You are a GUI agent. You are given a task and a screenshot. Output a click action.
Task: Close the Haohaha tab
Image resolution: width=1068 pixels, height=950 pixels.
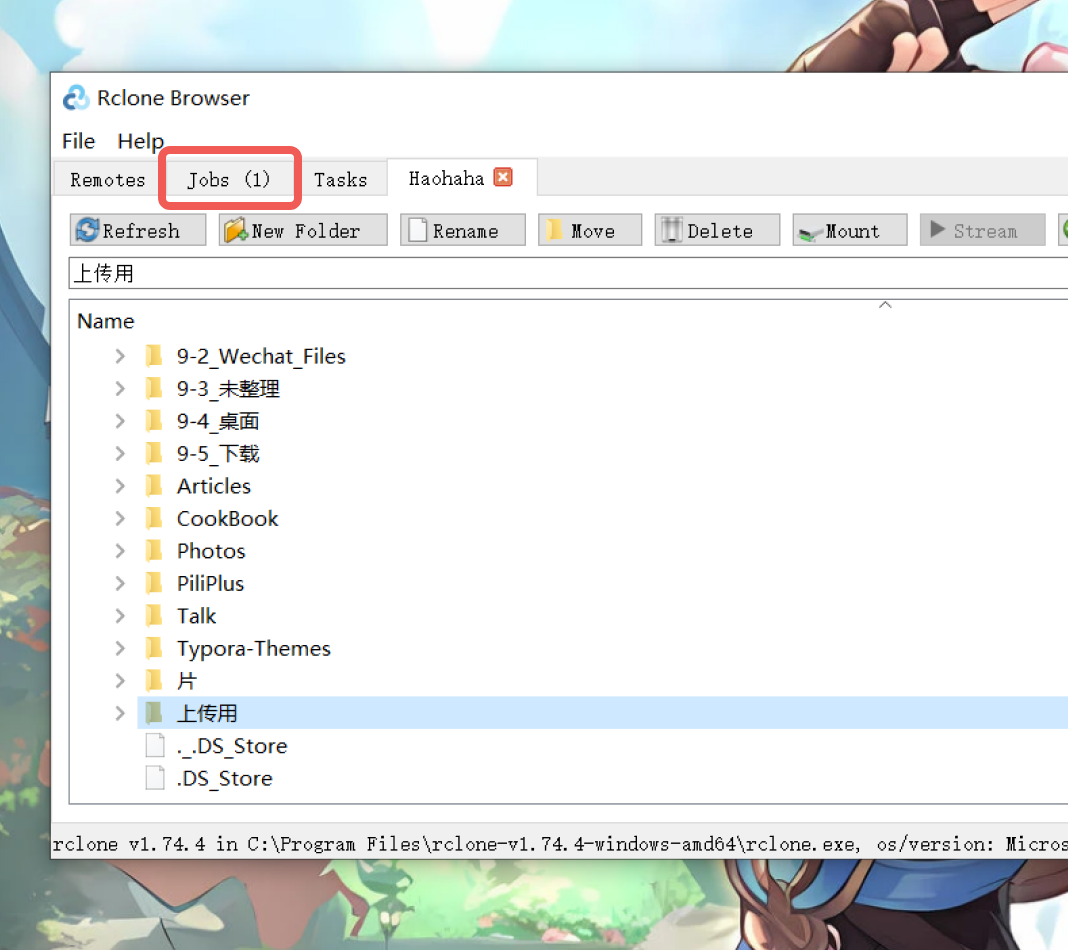click(503, 178)
